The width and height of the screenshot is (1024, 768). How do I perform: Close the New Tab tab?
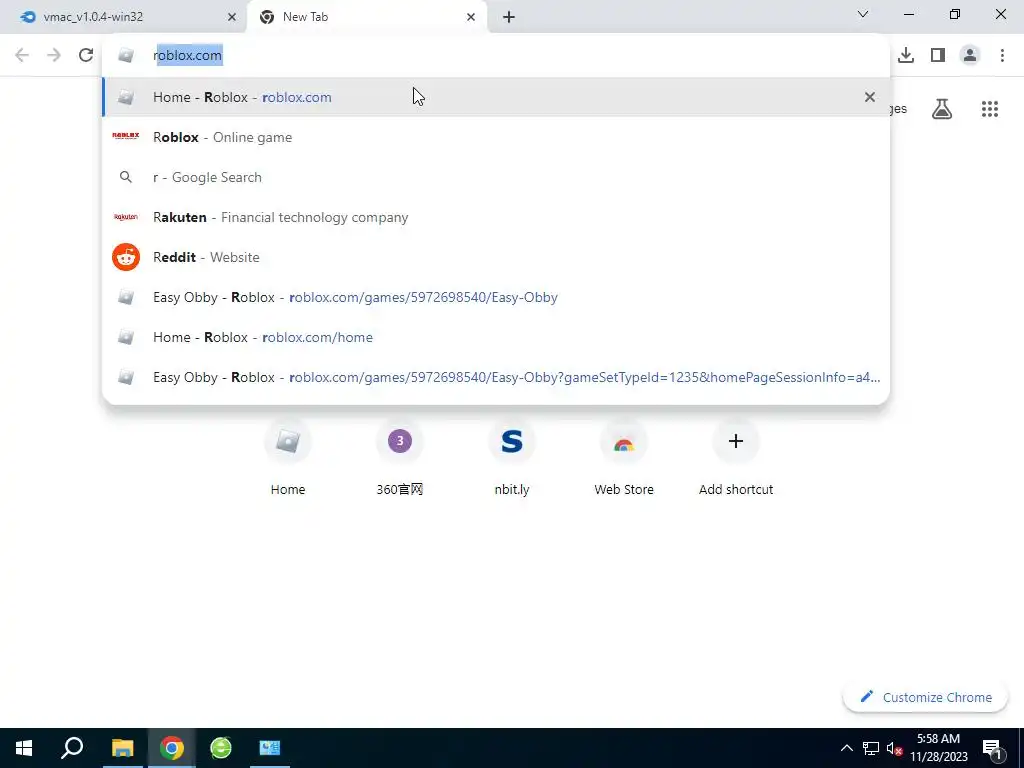tap(471, 17)
